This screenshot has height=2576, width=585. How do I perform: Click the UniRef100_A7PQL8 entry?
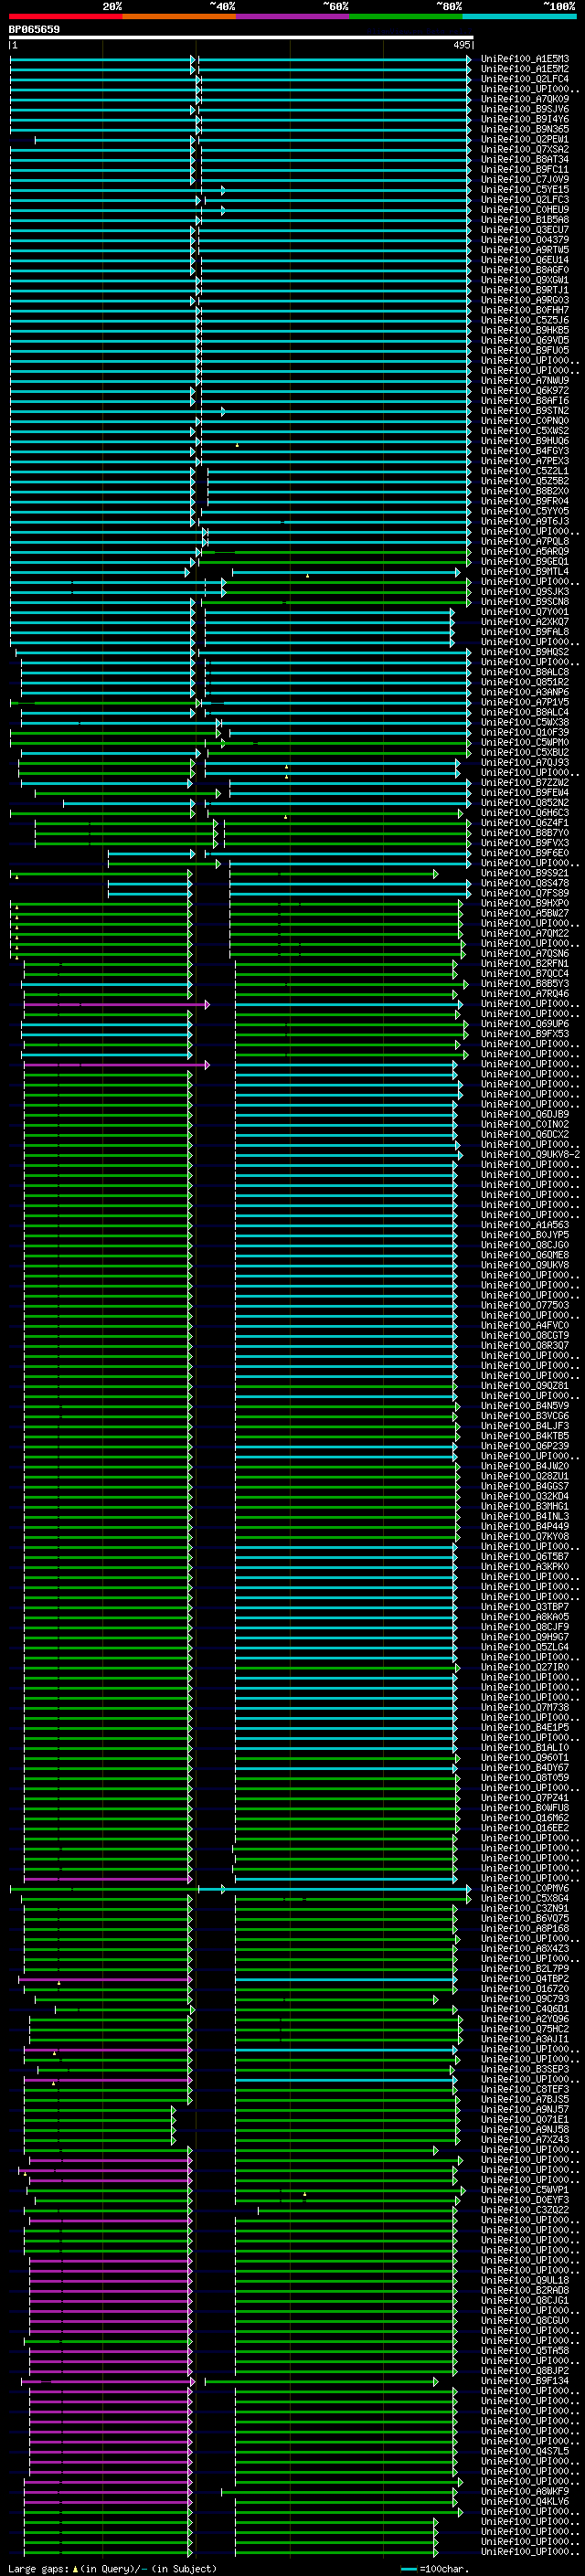tap(525, 541)
